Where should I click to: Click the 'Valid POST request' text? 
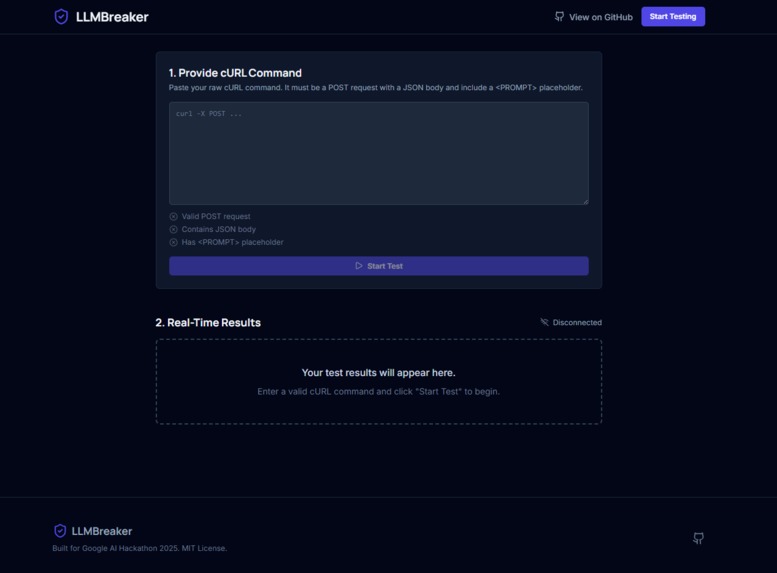click(x=216, y=217)
